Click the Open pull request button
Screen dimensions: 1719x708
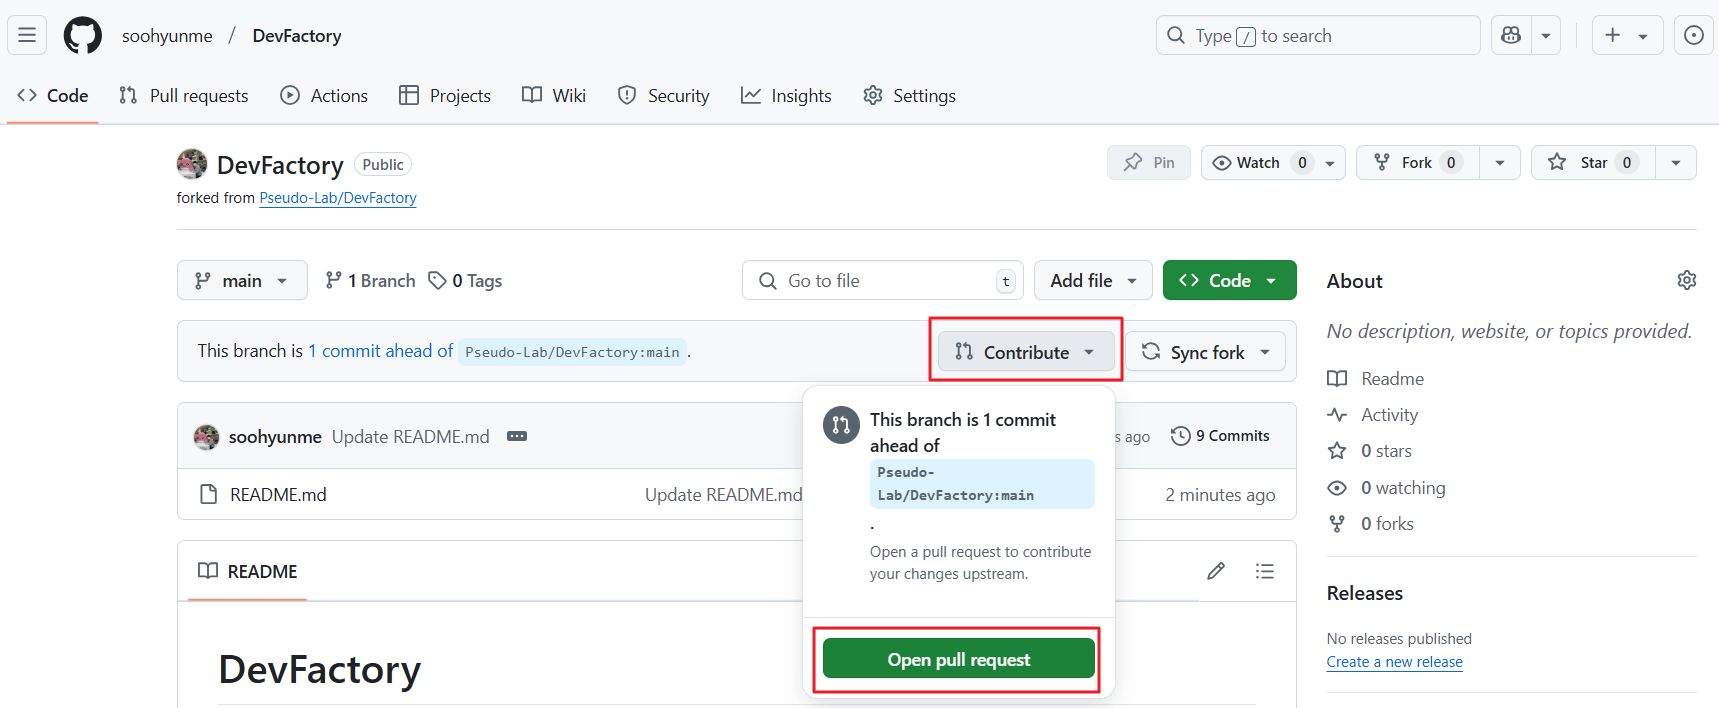[x=958, y=660]
